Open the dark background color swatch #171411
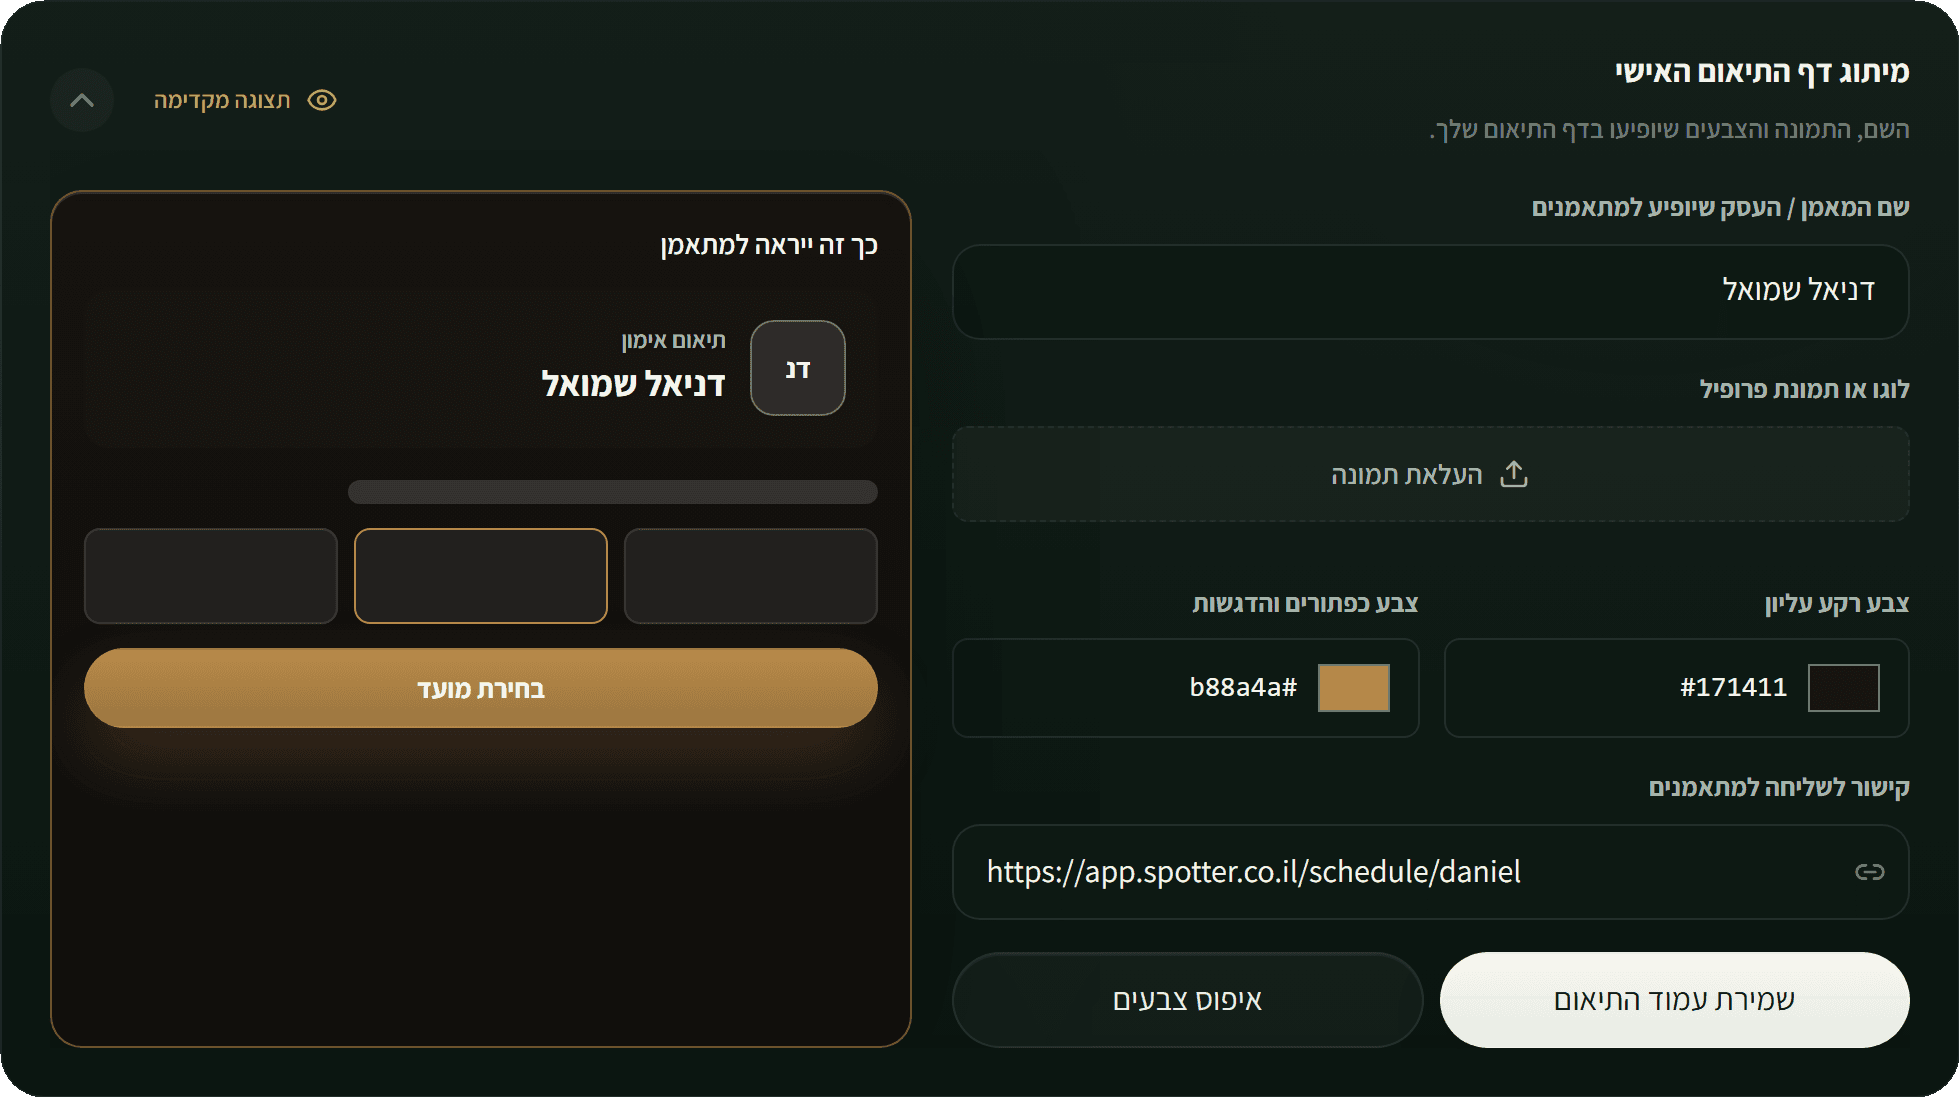 click(x=1843, y=688)
